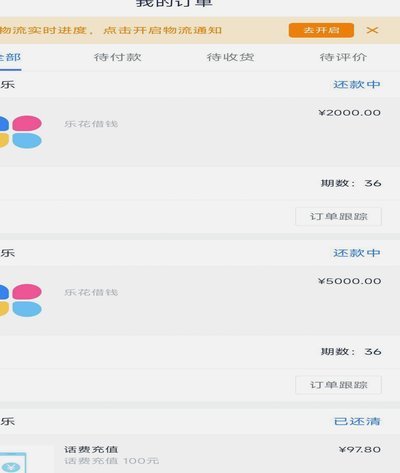Tap 还款中 status on the ¥5000.00 order
400x473 pixels.
[357, 253]
